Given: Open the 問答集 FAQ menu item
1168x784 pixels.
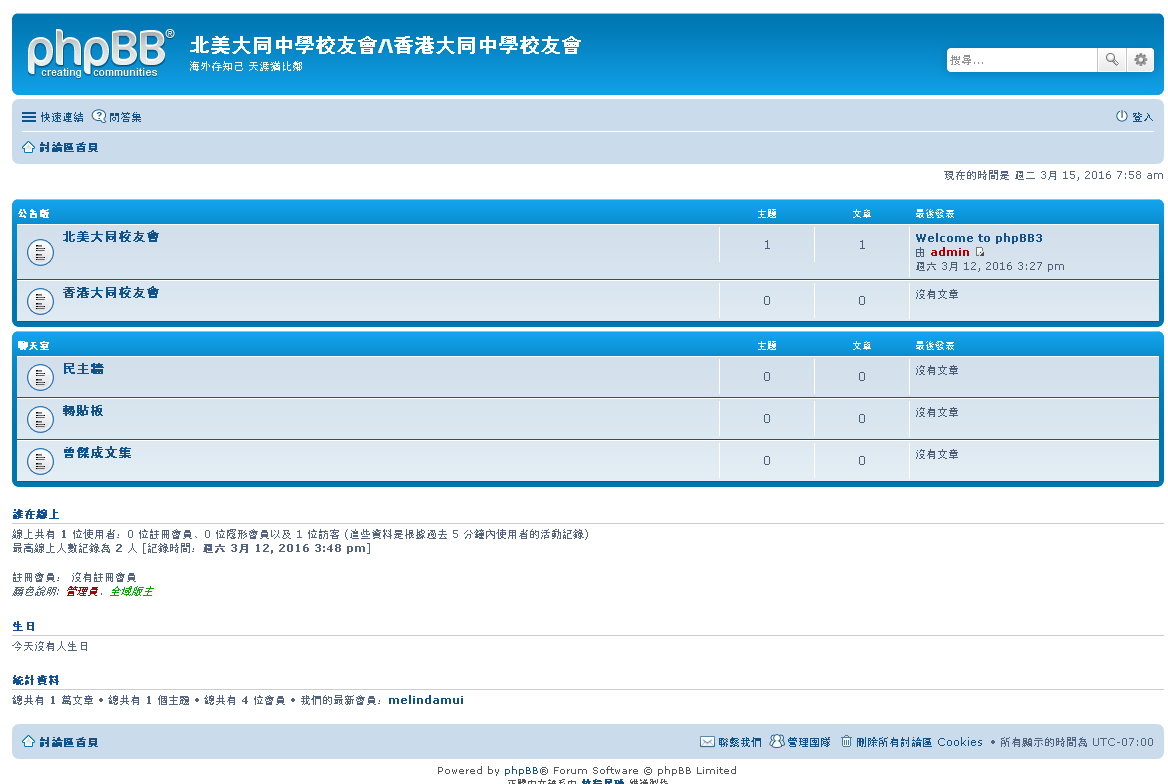Looking at the screenshot, I should [117, 117].
